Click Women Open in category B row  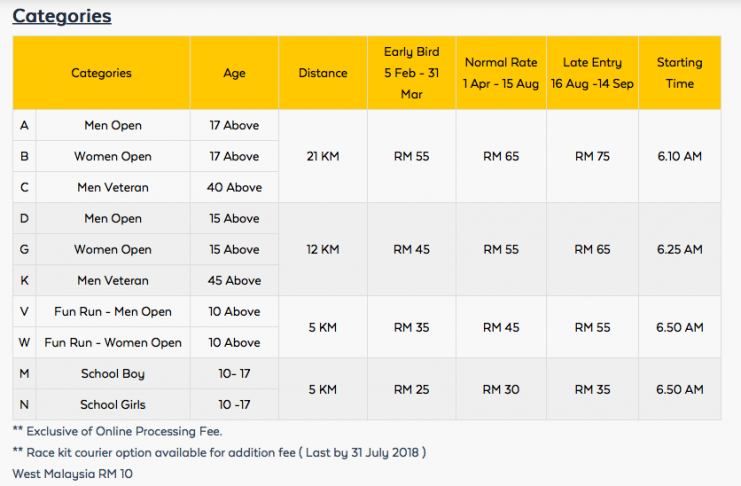point(113,156)
